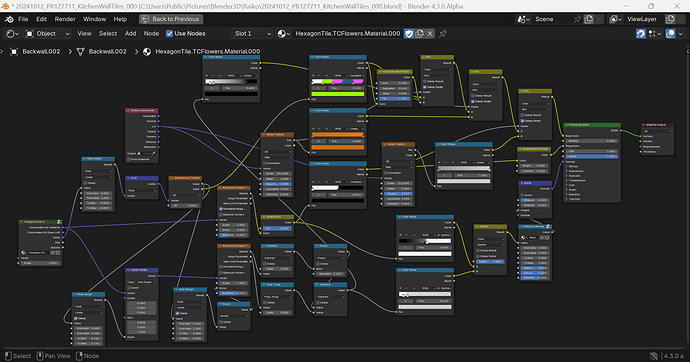Image resolution: width=690 pixels, height=362 pixels.
Task: Open the browse material sphere icon
Action: pos(284,33)
